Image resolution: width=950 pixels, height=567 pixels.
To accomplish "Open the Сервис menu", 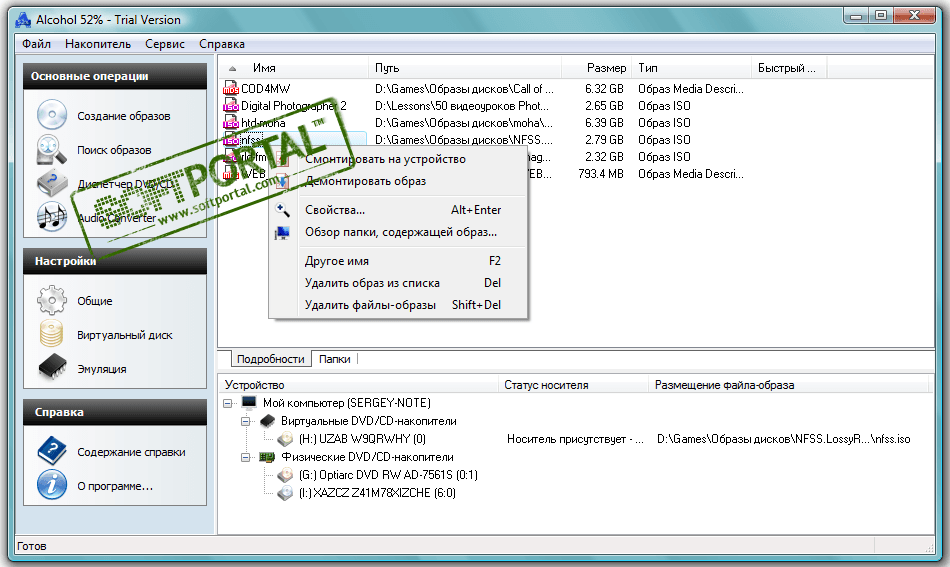I will tap(164, 44).
